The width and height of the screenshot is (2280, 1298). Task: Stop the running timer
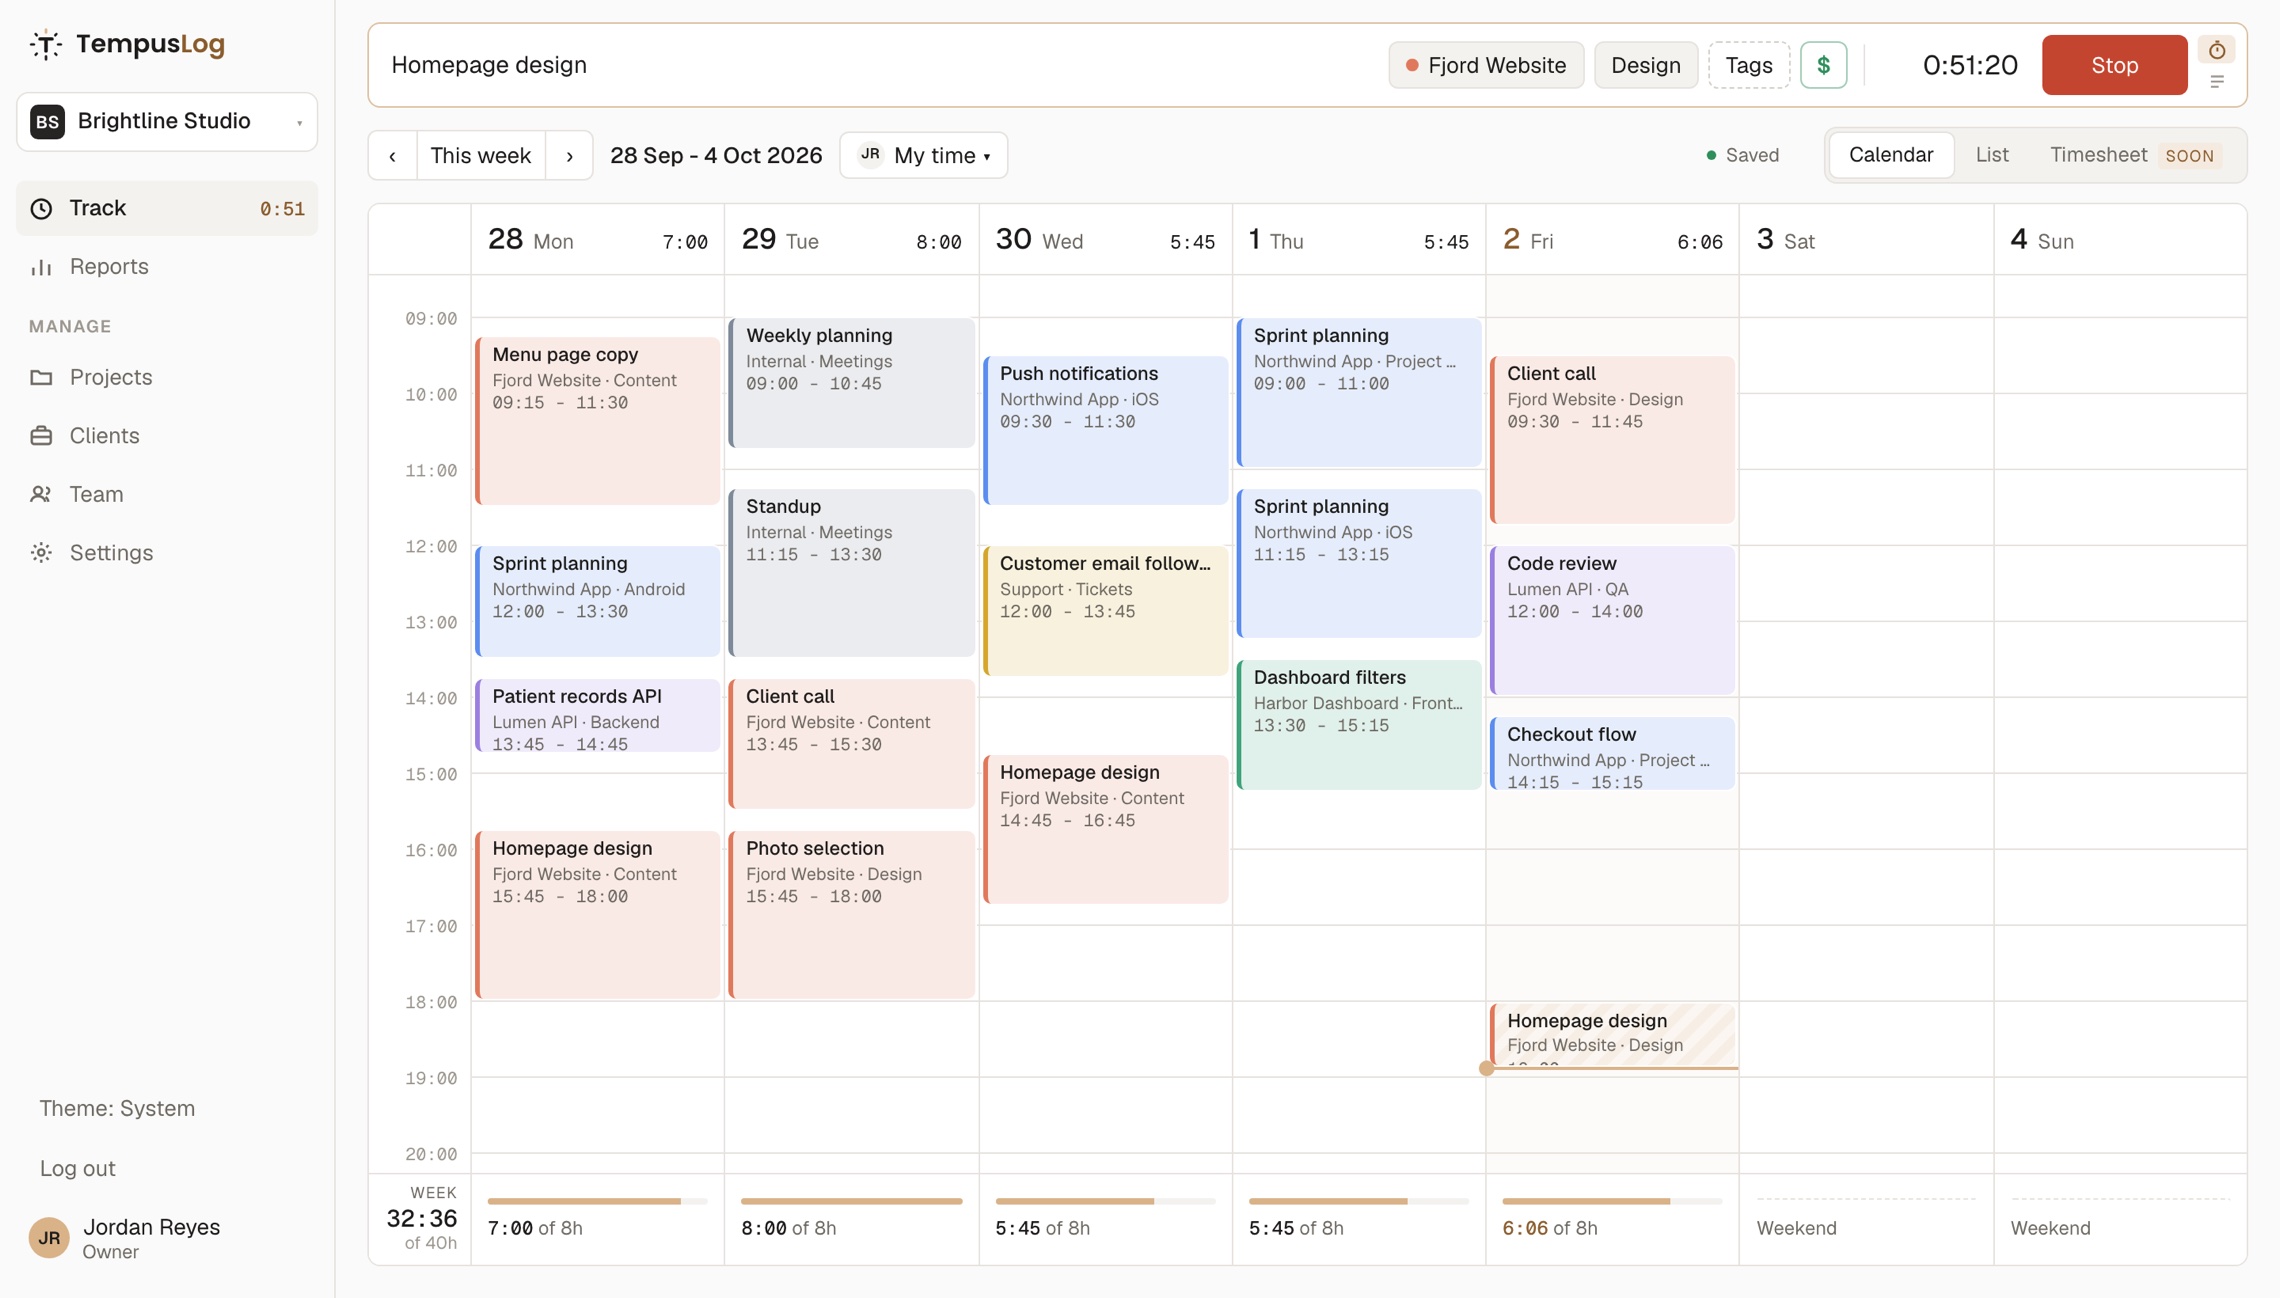(2114, 65)
